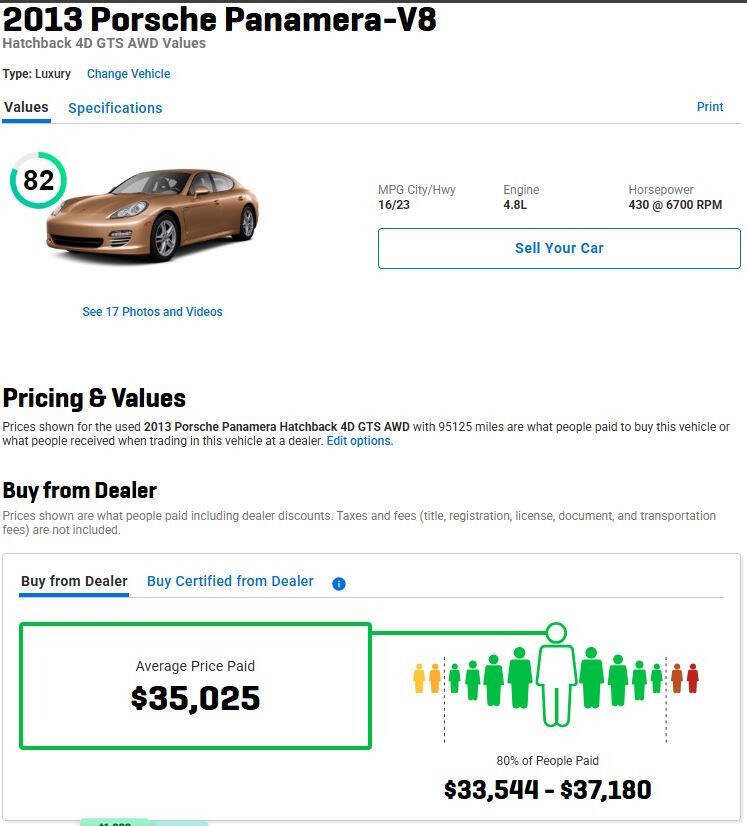This screenshot has height=826, width=747.
Task: Click the 430 @ 6700 RPM horsepower value
Action: [675, 205]
